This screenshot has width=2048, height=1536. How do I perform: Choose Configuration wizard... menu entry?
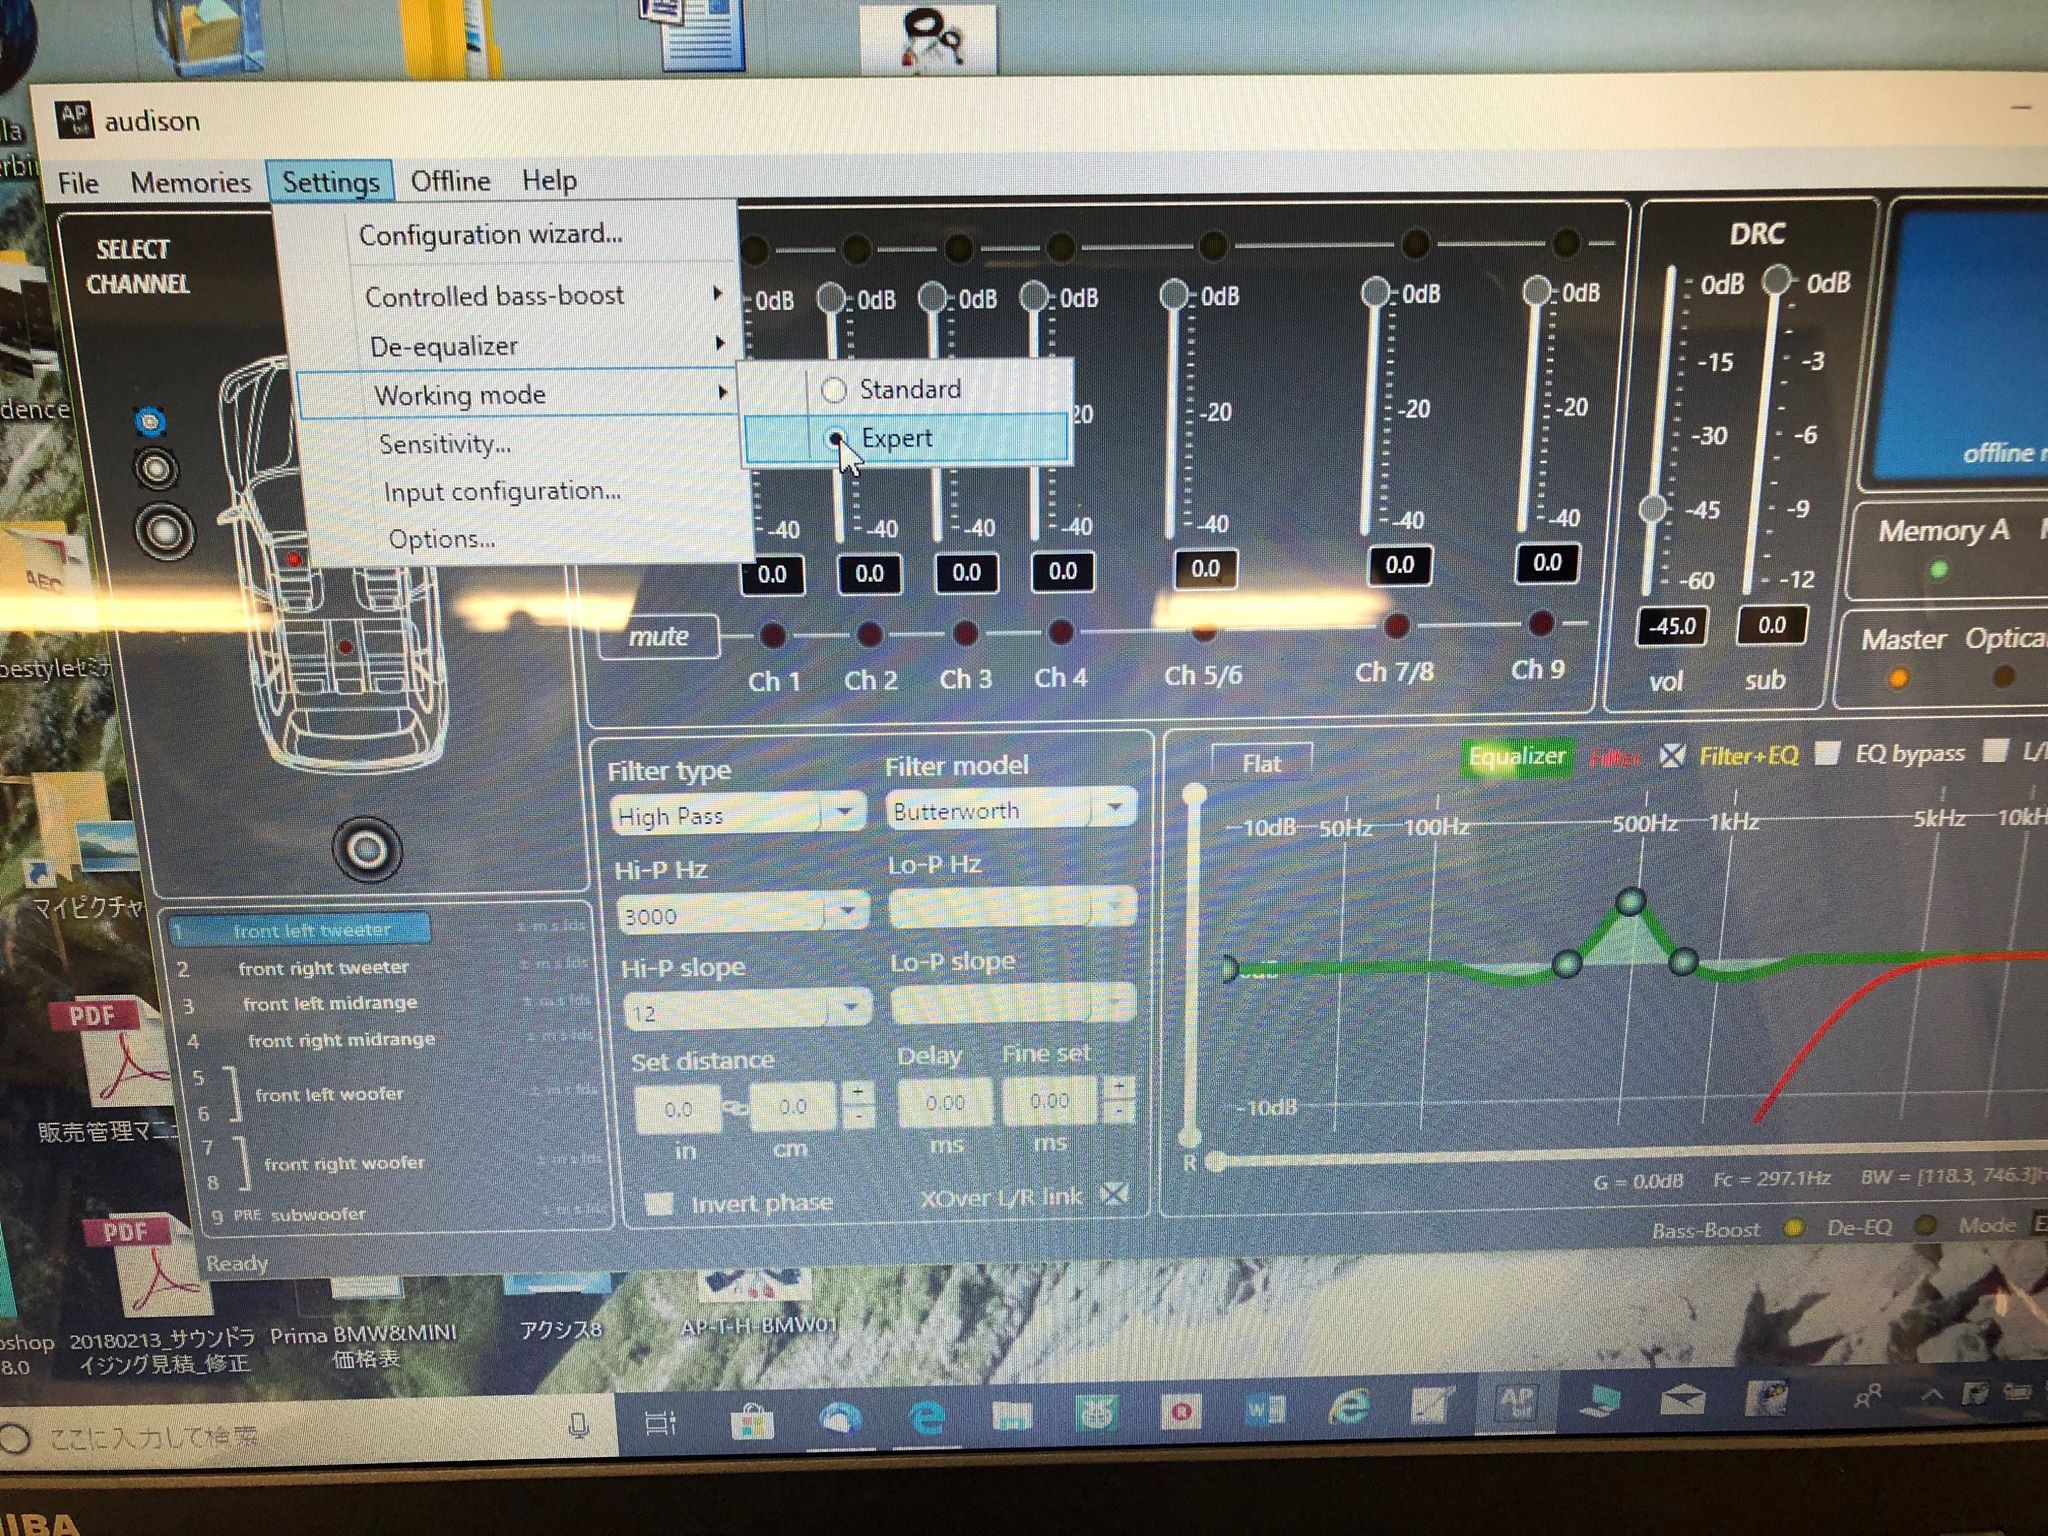(490, 234)
